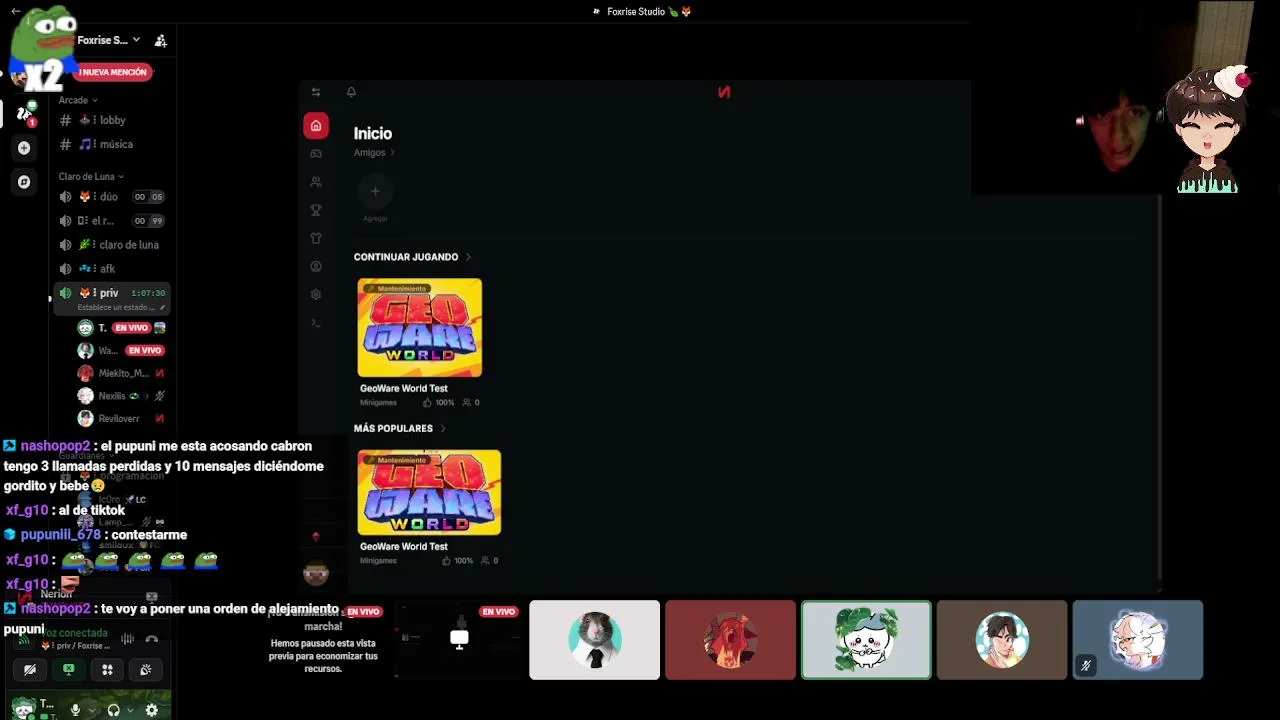Open the EN VIVO screen-share tile with monitor icon
Viewport: 1280px width, 720px height.
pyautogui.click(x=459, y=640)
